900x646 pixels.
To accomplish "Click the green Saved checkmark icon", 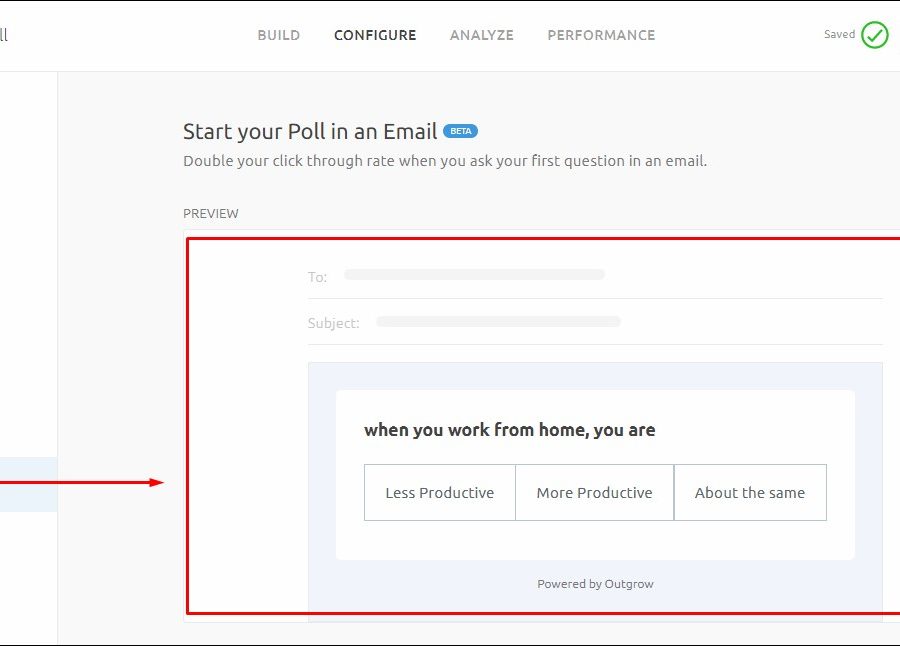I will click(x=874, y=35).
